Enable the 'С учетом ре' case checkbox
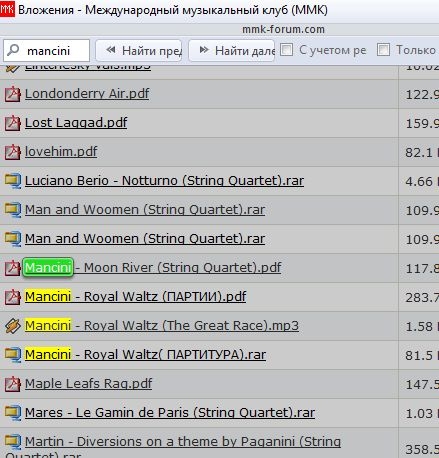Image resolution: width=439 pixels, height=458 pixels. [x=287, y=50]
